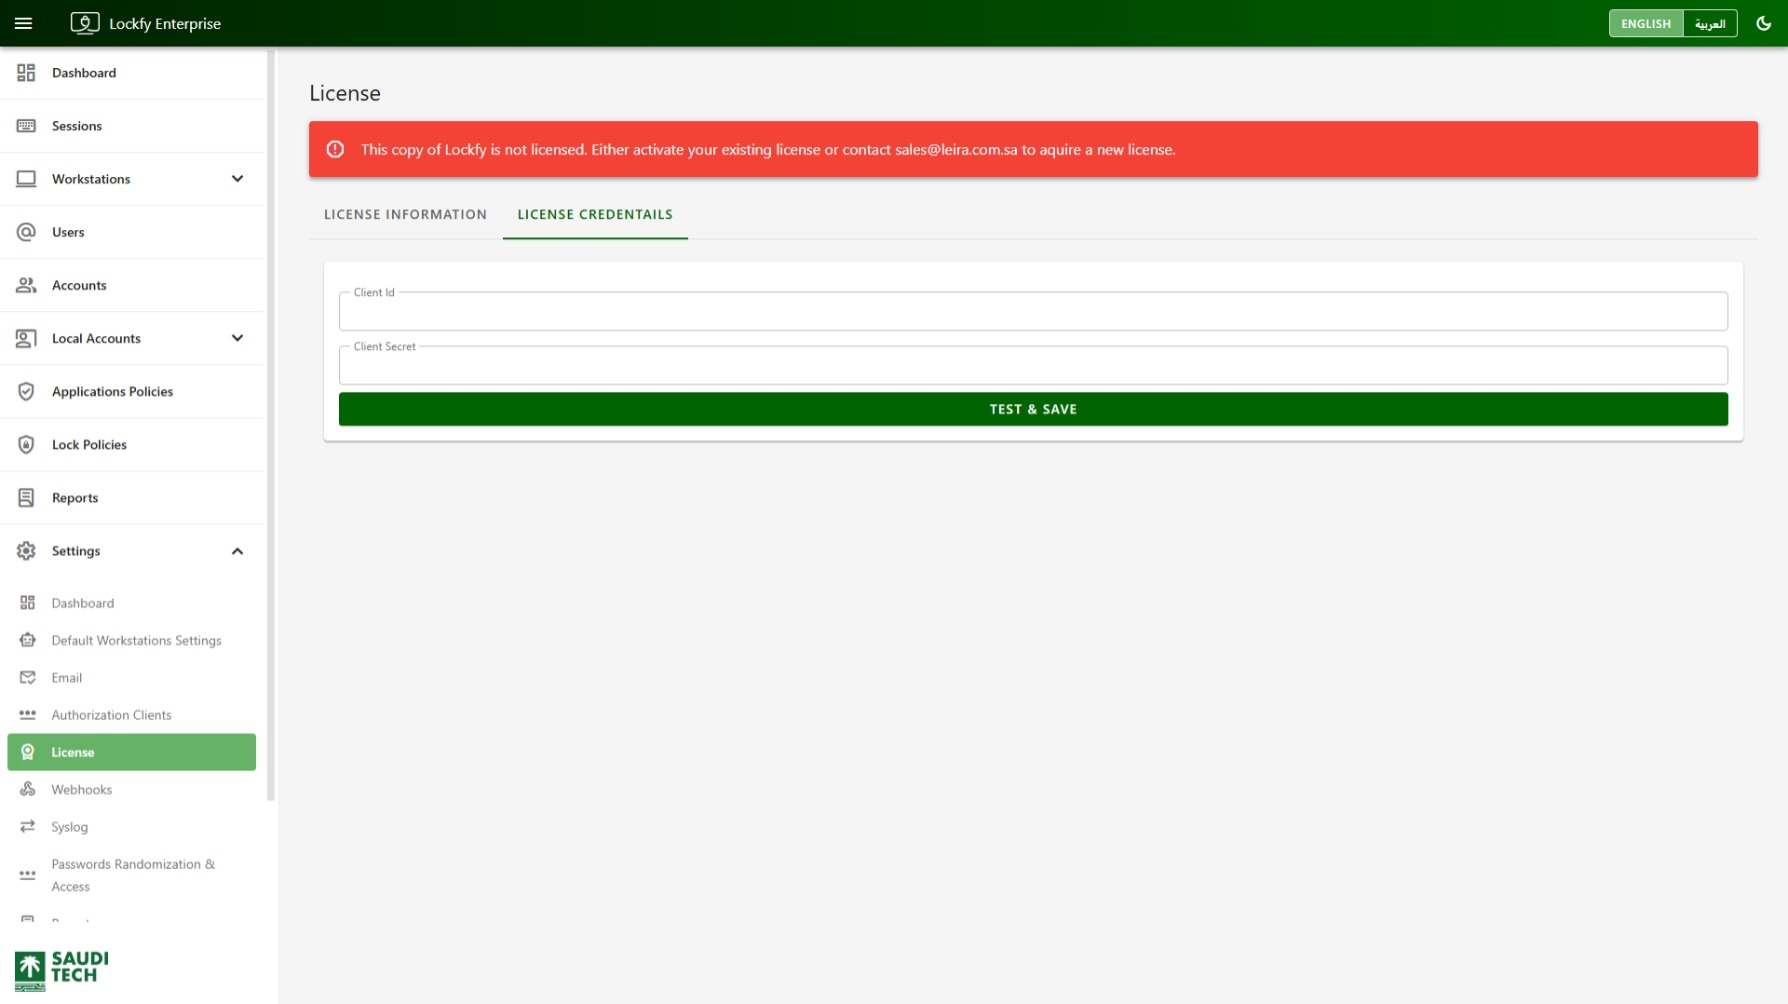The image size is (1788, 1004).
Task: Open Authorization Clients settings
Action: pos(131,715)
